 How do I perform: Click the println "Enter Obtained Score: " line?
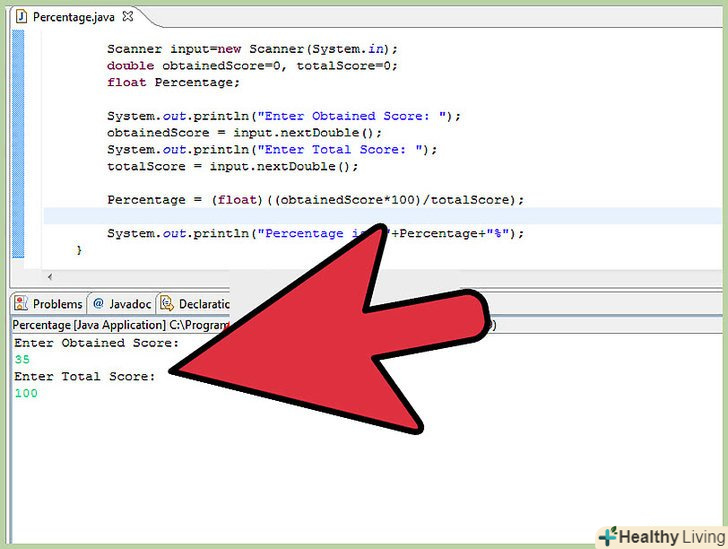pyautogui.click(x=284, y=116)
